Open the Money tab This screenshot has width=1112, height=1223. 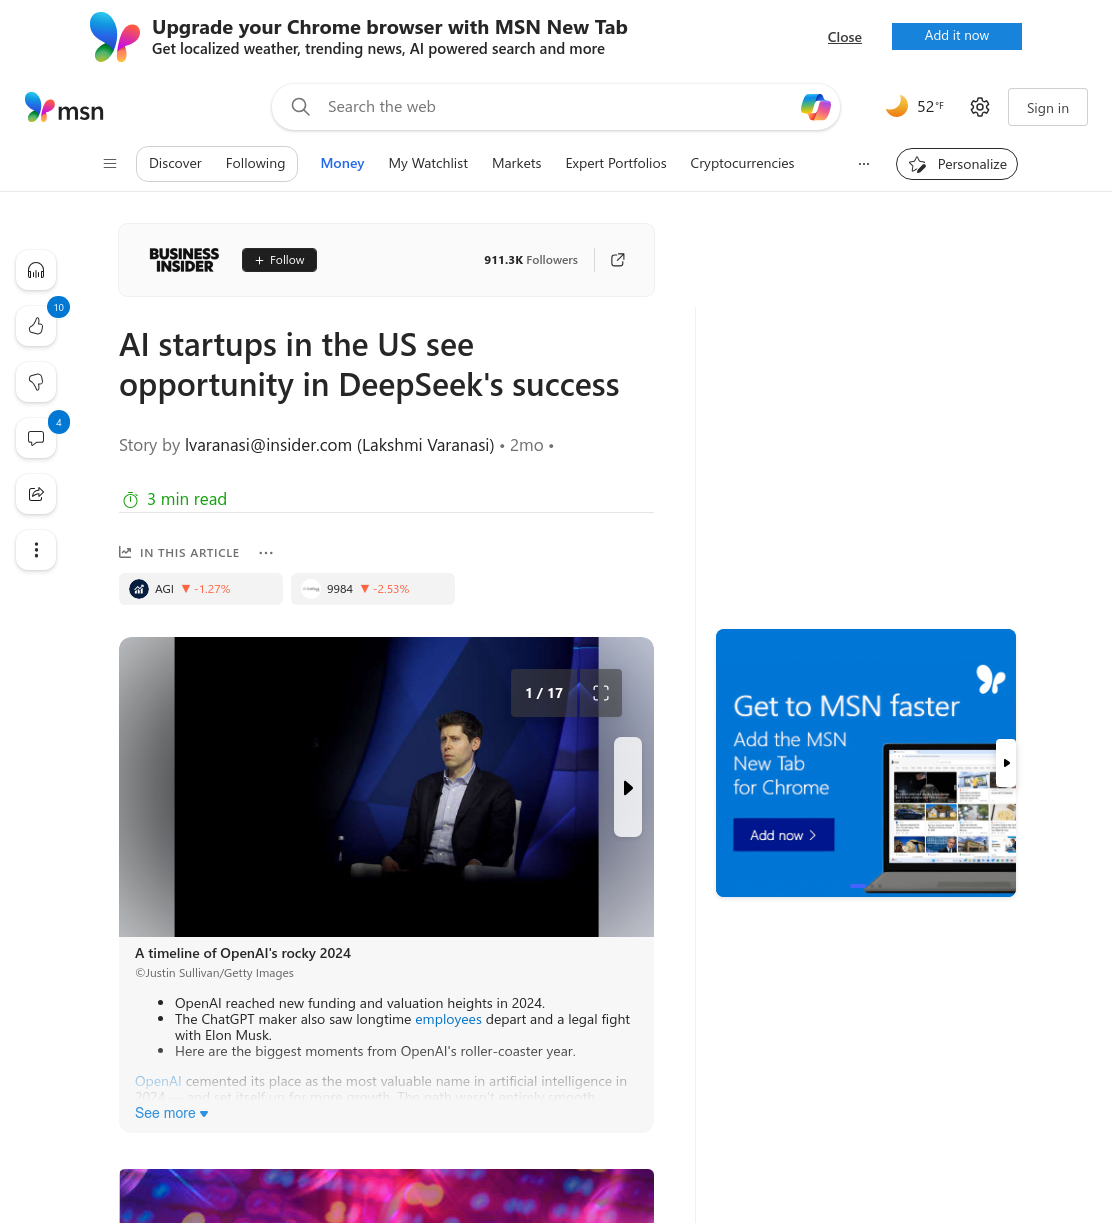click(342, 163)
